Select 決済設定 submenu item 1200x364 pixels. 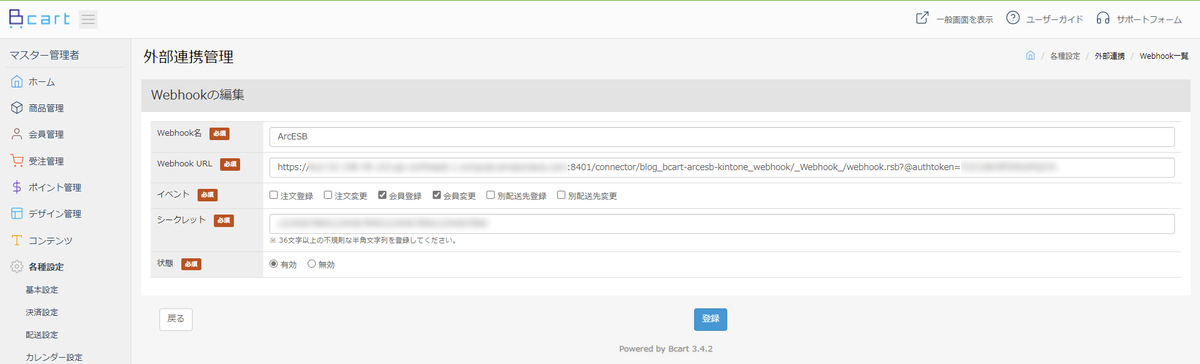(42, 312)
